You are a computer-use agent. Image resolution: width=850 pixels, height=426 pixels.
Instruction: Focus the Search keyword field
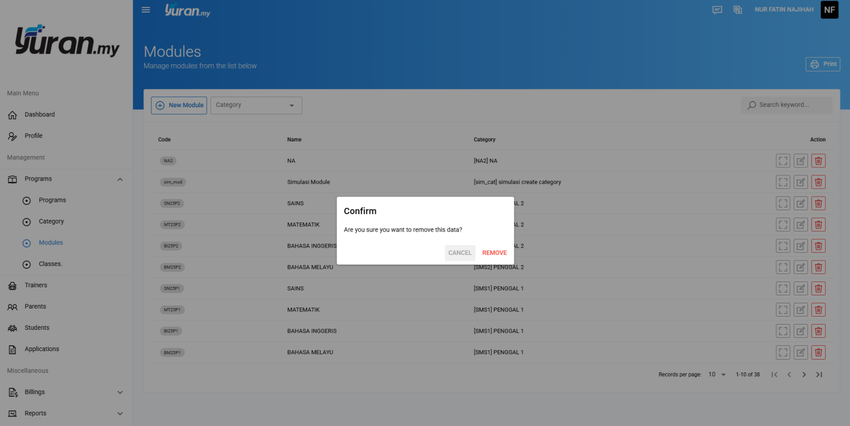click(x=787, y=105)
